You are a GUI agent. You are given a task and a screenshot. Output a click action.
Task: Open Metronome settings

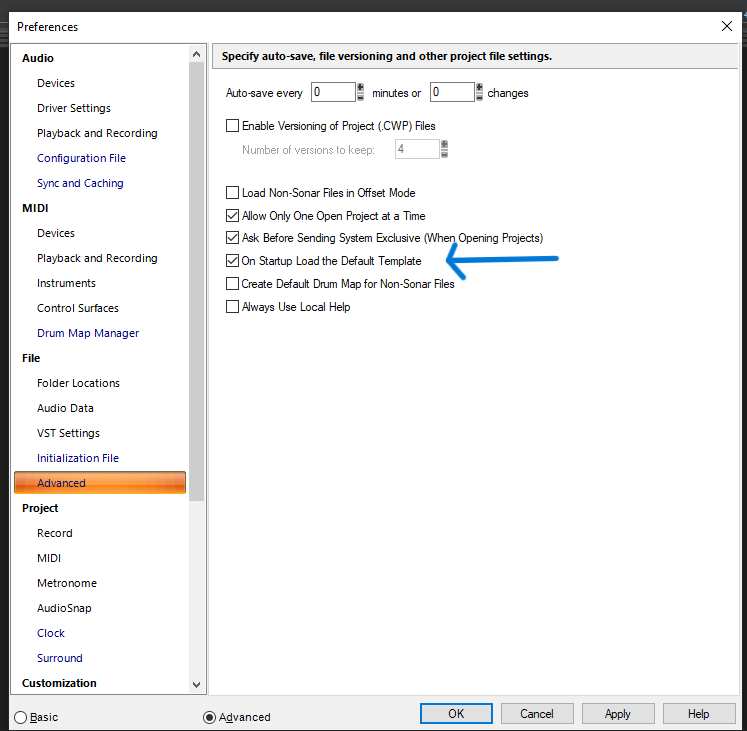pyautogui.click(x=67, y=583)
